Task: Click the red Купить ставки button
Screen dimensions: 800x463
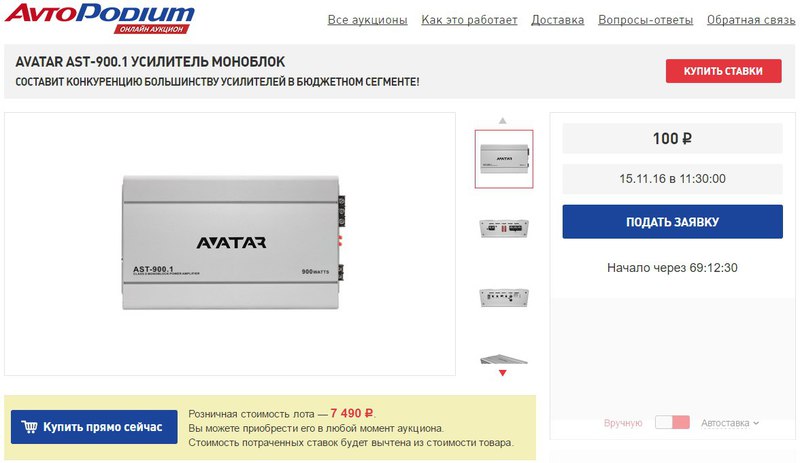Action: (x=723, y=71)
